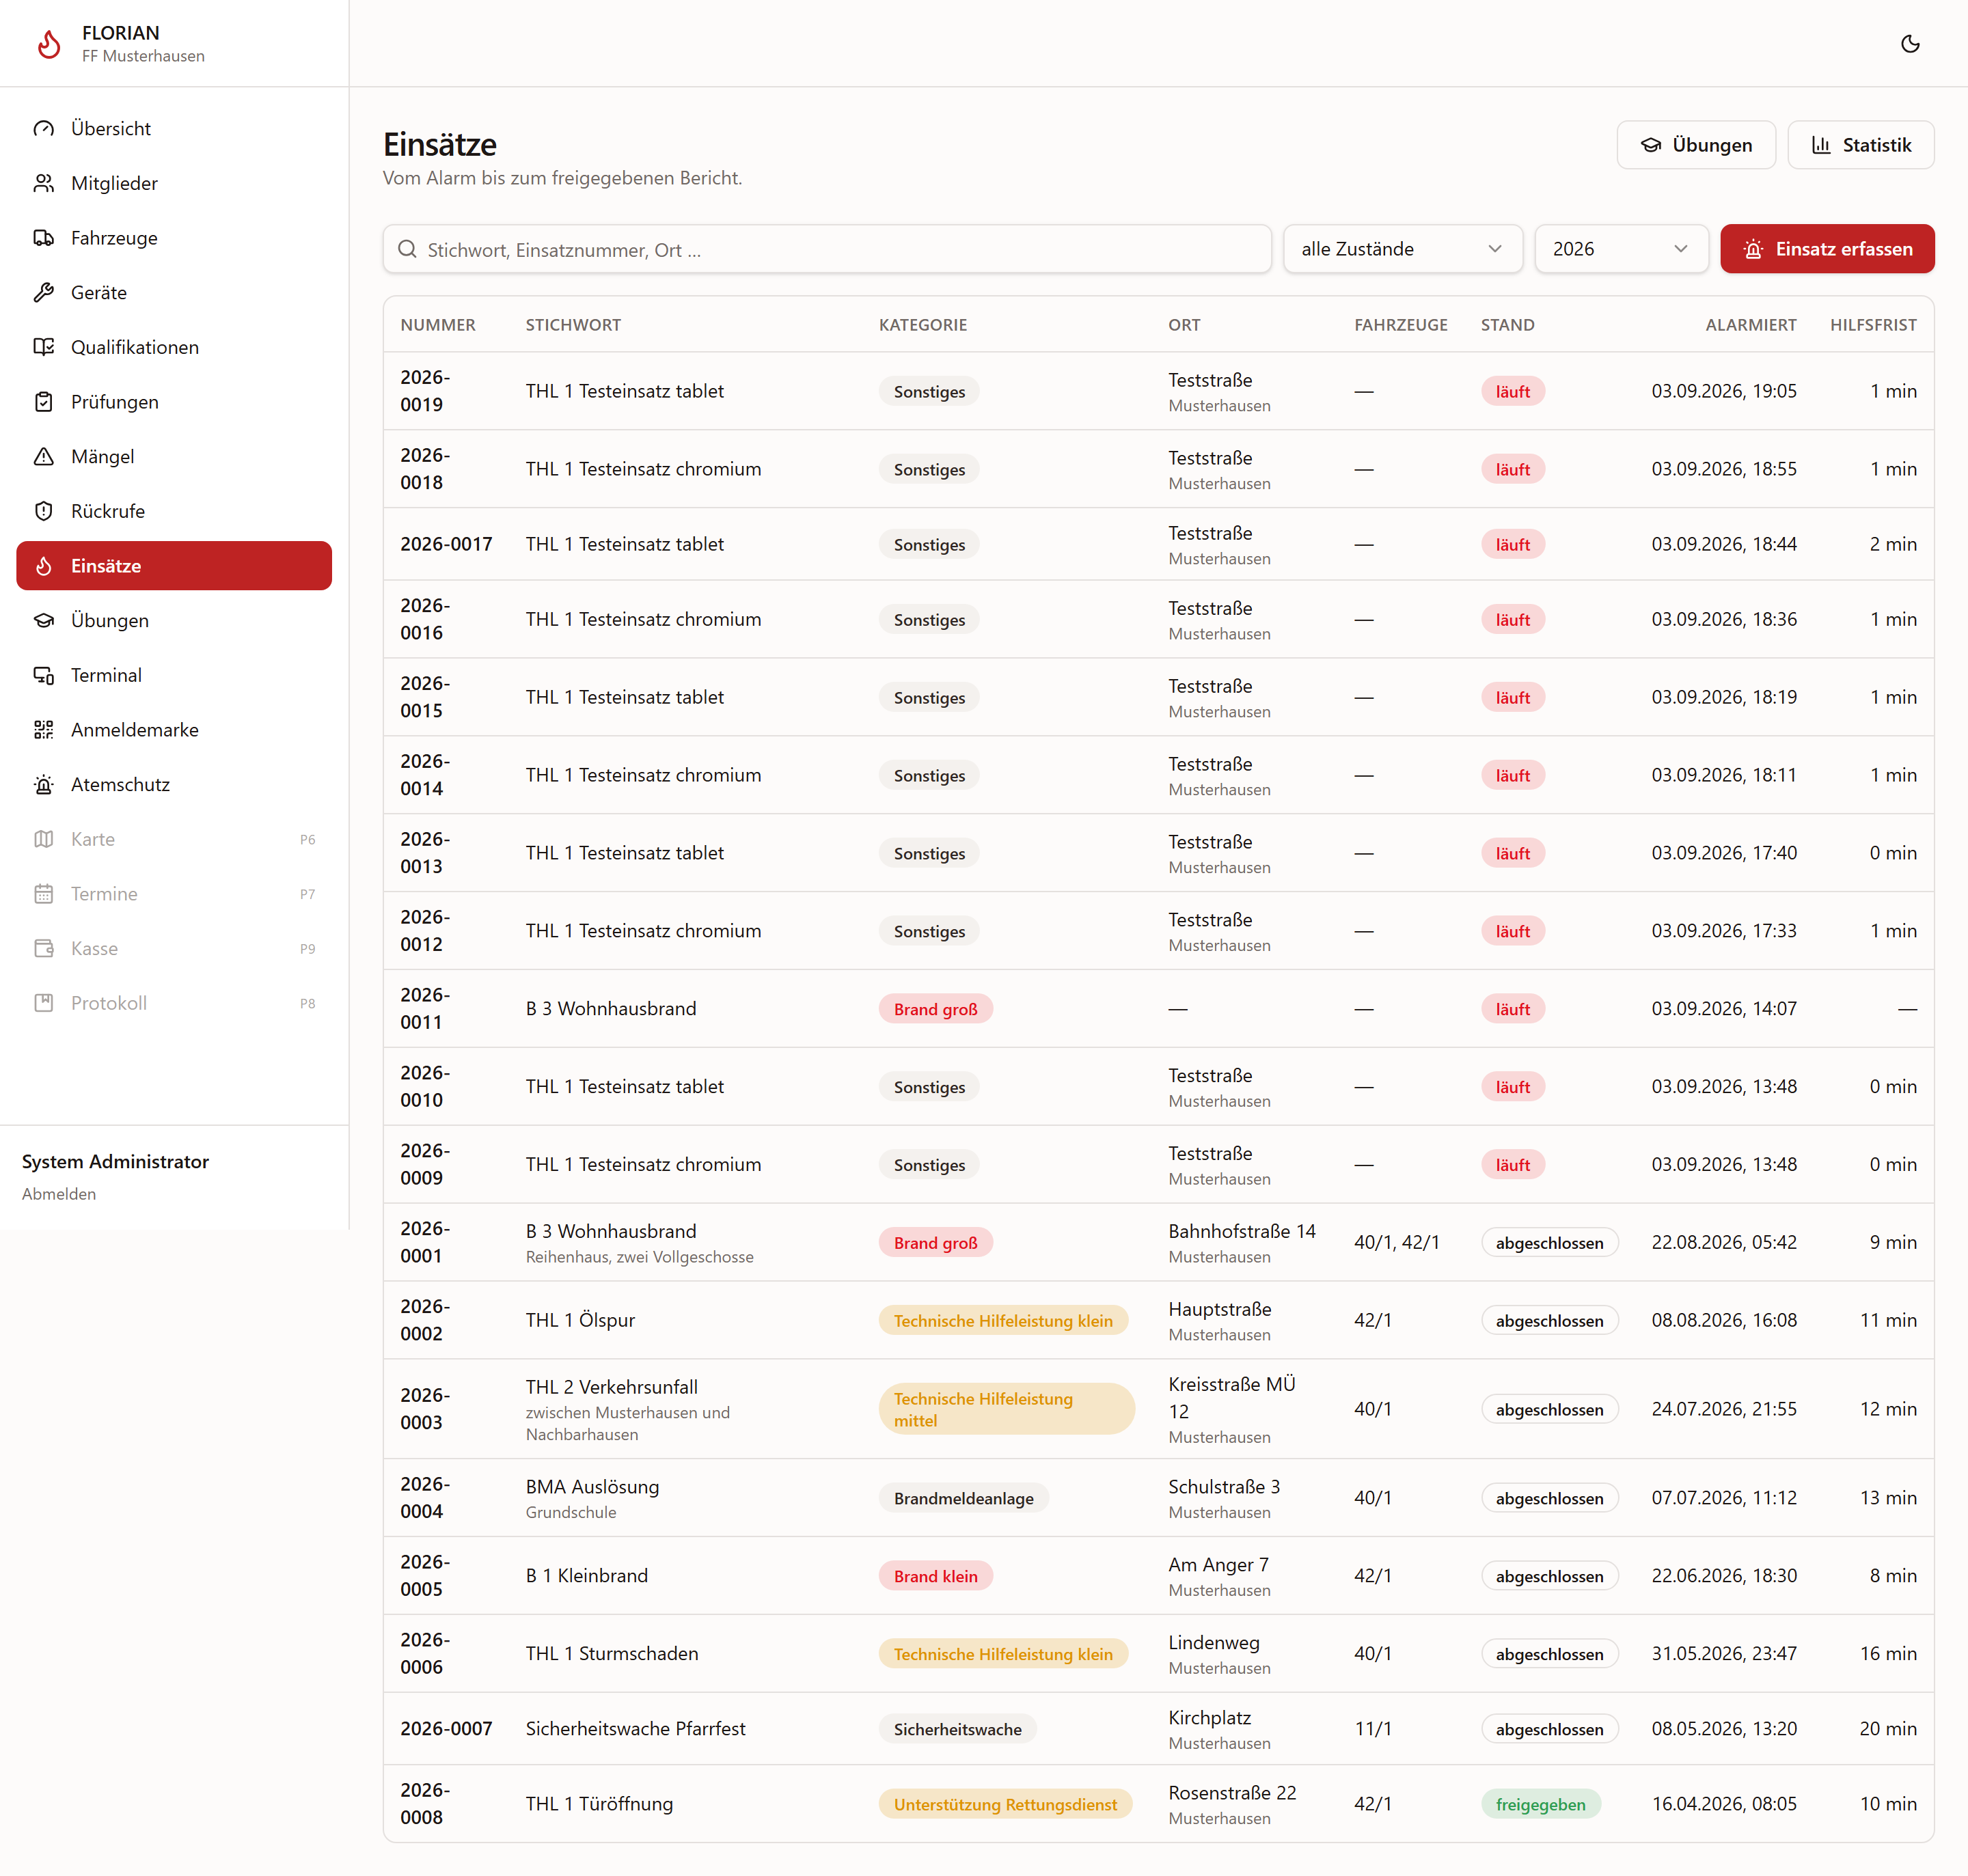This screenshot has height=1876, width=1968.
Task: Open Mitglieder via its people icon
Action: (x=44, y=183)
